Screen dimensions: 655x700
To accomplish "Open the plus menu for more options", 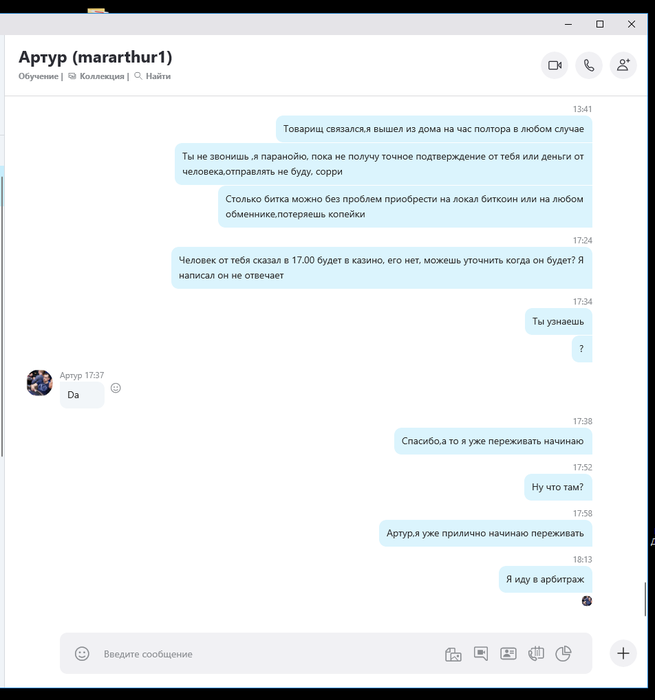I will [x=623, y=653].
